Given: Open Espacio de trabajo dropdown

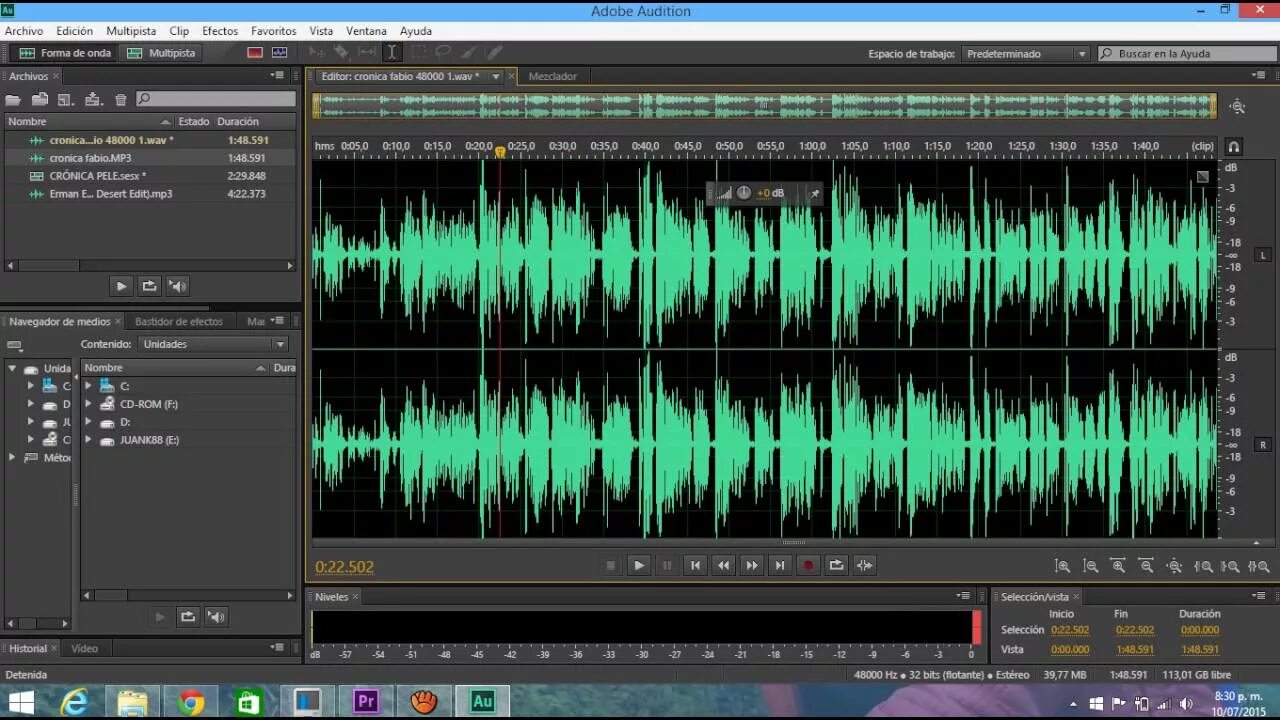Looking at the screenshot, I should pos(1027,53).
